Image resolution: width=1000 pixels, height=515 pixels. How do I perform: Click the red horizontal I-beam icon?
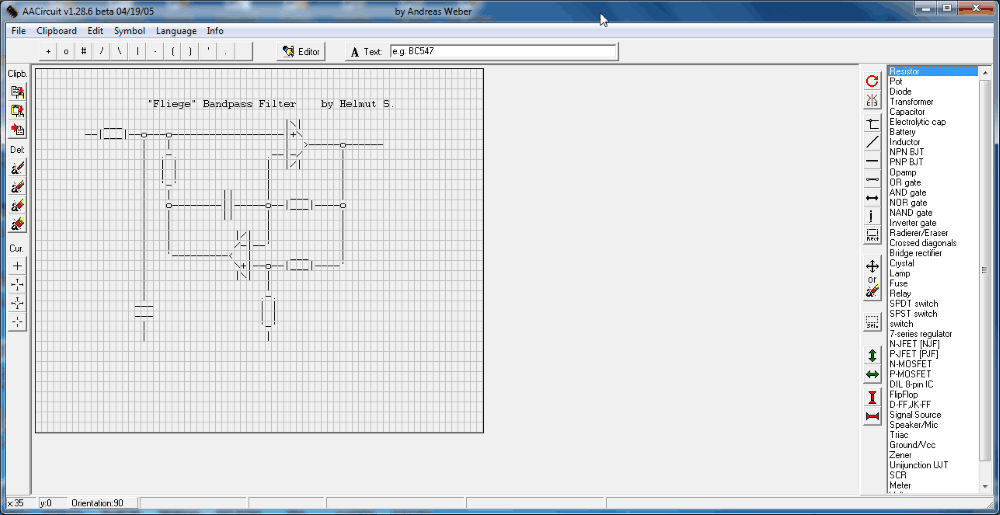coord(872,416)
